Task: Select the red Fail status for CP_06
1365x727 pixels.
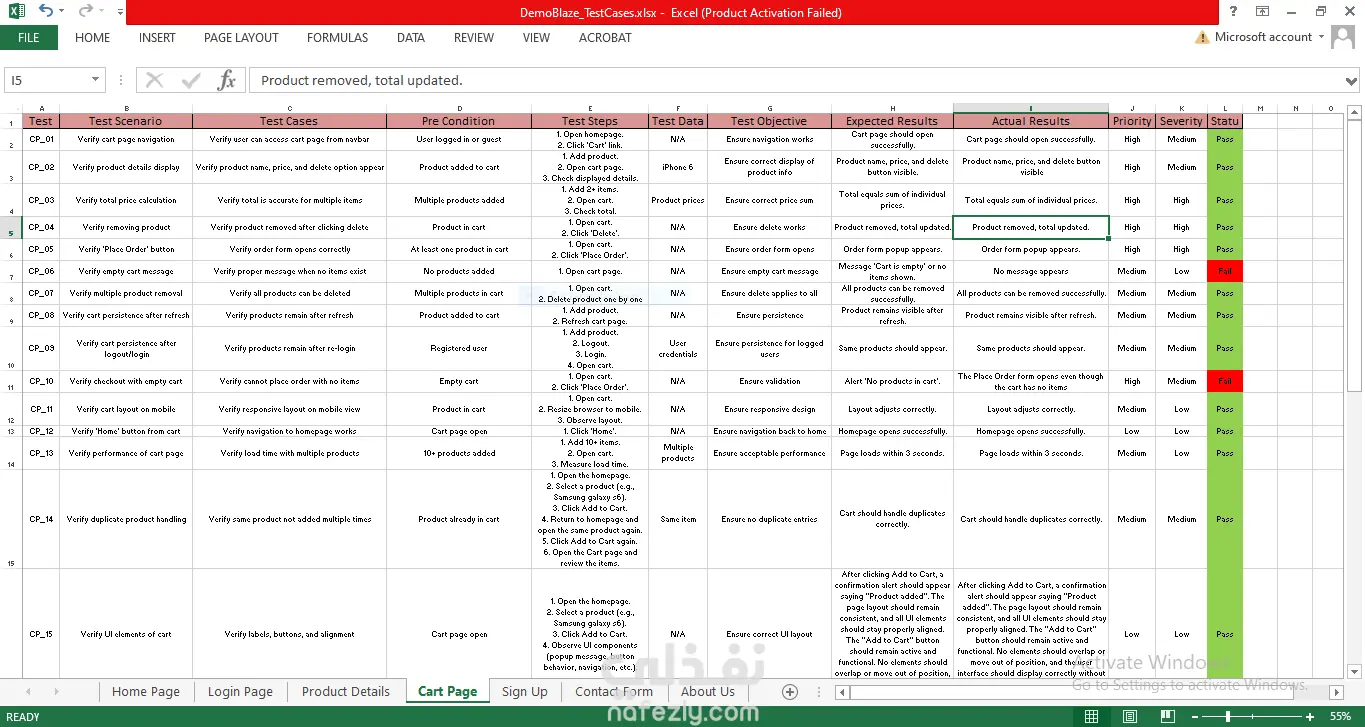Action: tap(1225, 271)
